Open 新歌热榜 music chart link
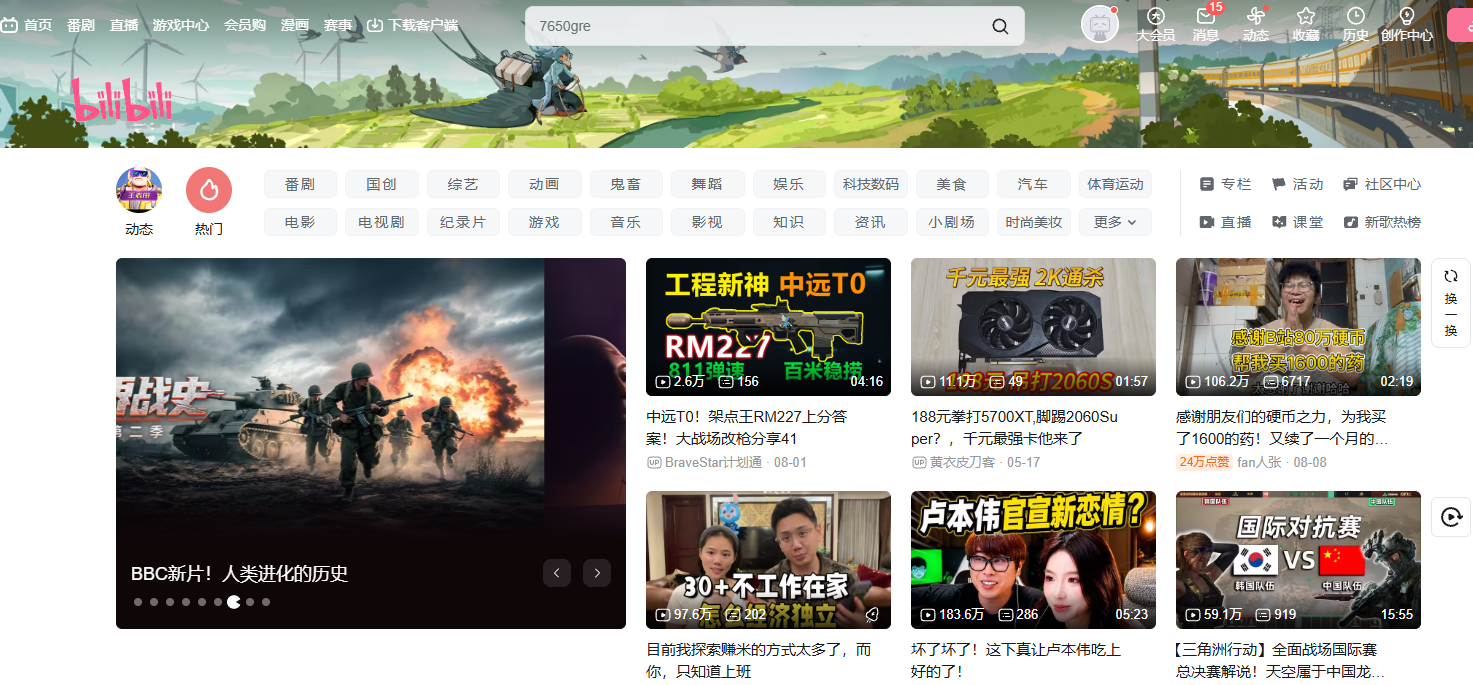Image resolution: width=1473 pixels, height=685 pixels. (1382, 222)
